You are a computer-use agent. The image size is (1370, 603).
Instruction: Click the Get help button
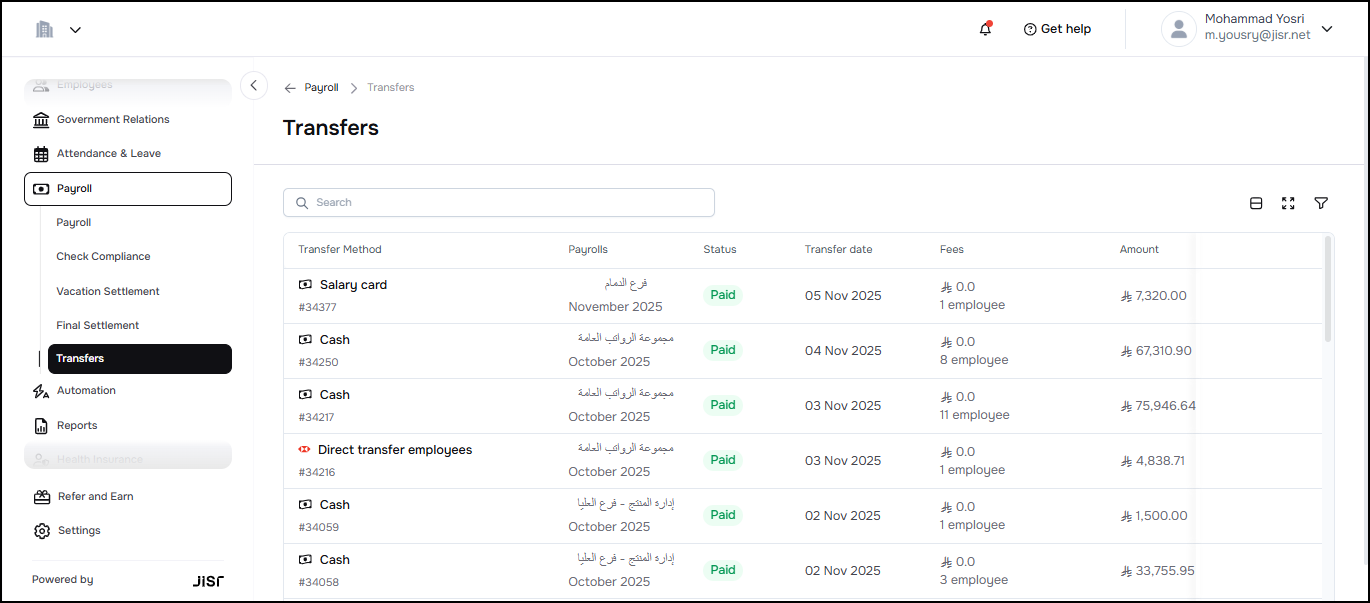coord(1057,29)
